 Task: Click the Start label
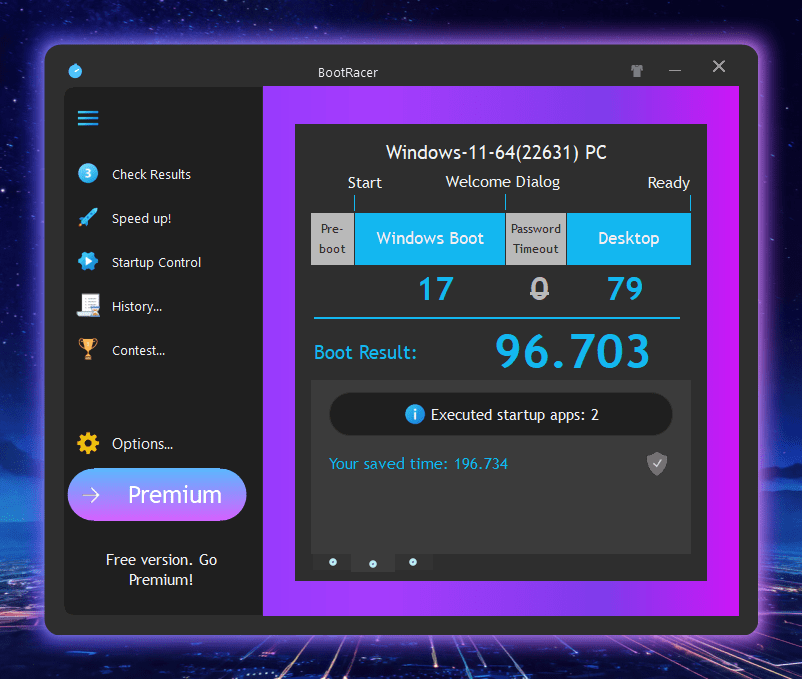[365, 183]
